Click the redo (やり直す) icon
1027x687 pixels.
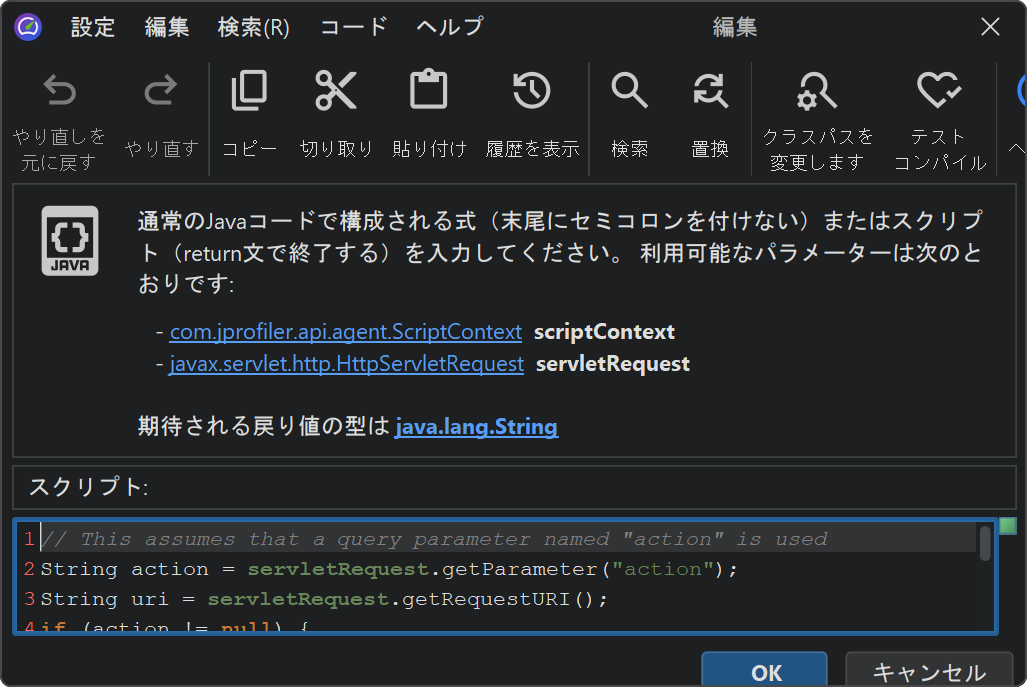coord(161,93)
